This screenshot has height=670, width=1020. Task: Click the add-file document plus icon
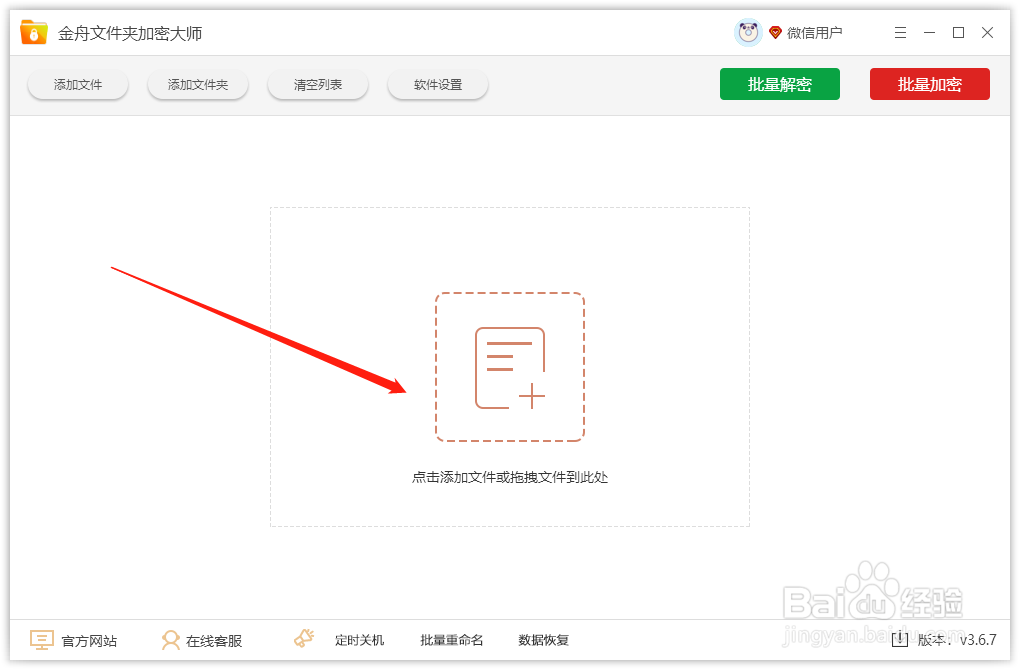510,368
